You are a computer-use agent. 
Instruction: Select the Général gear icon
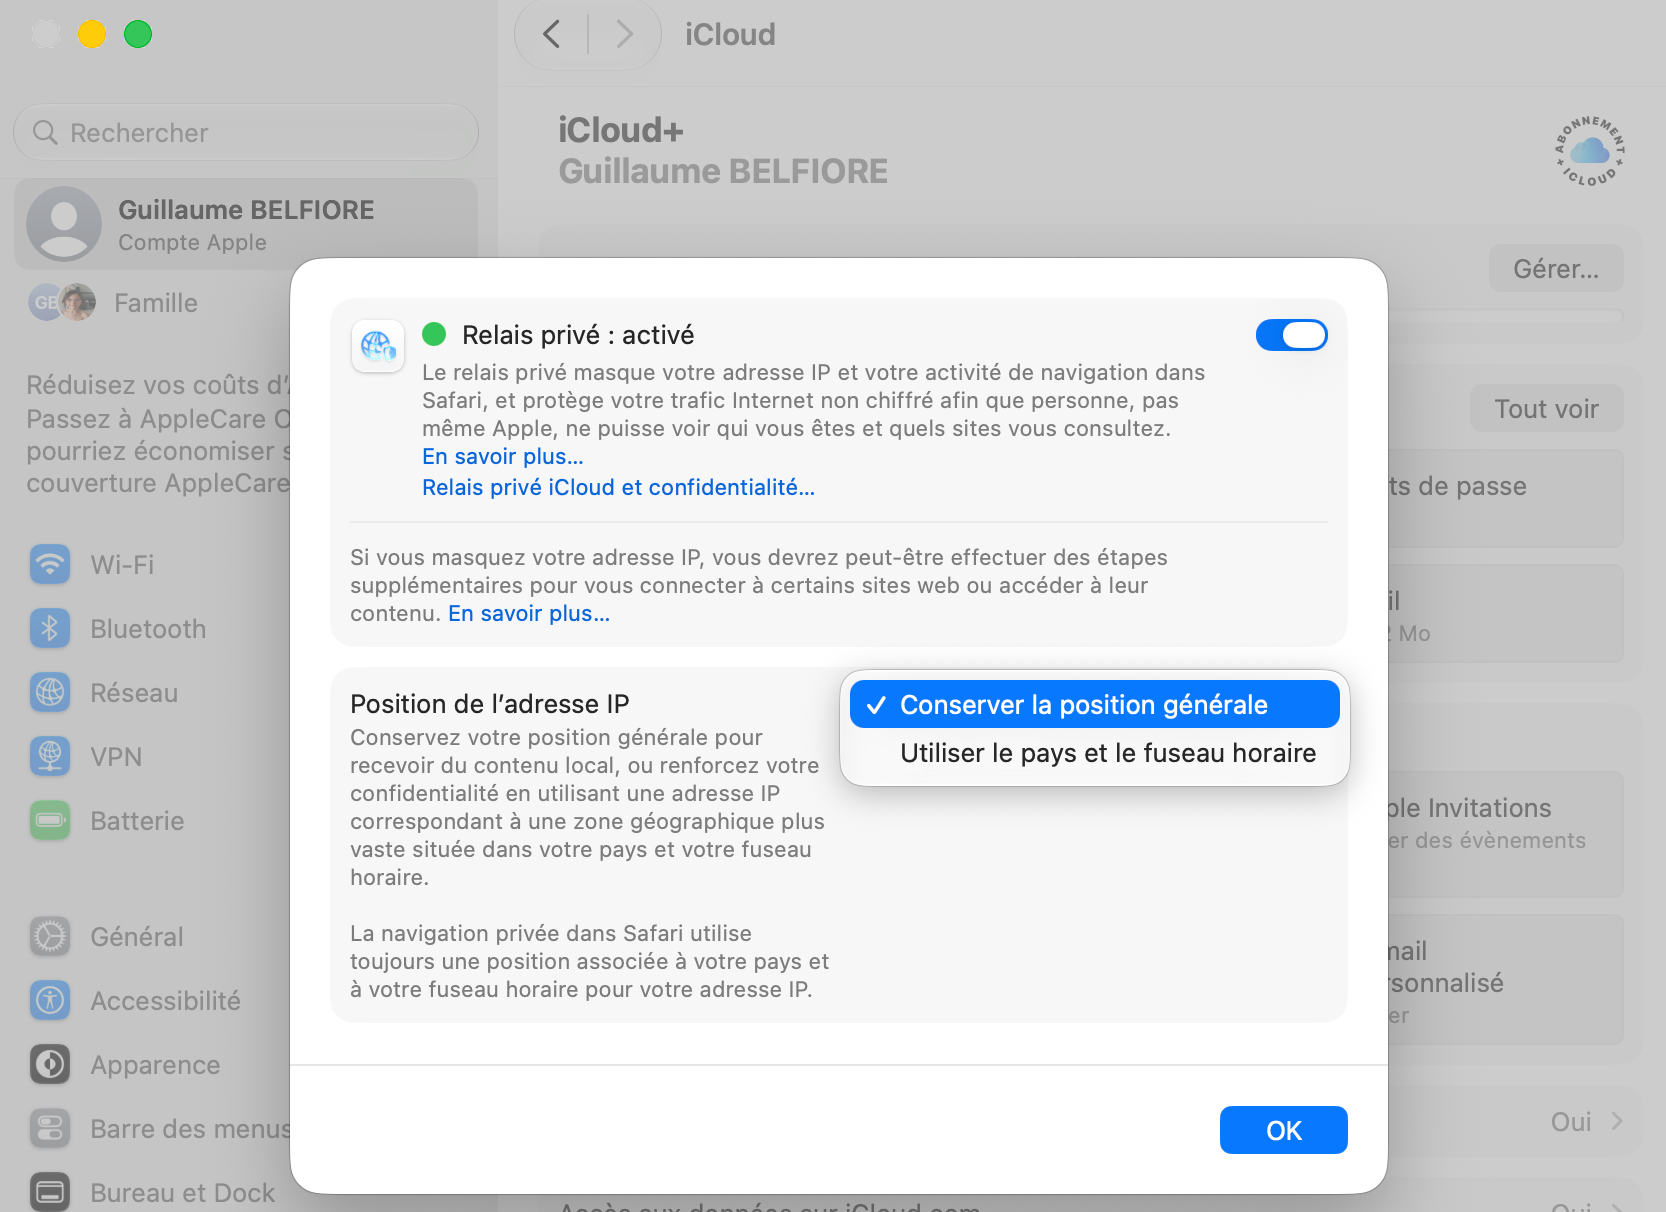point(50,936)
